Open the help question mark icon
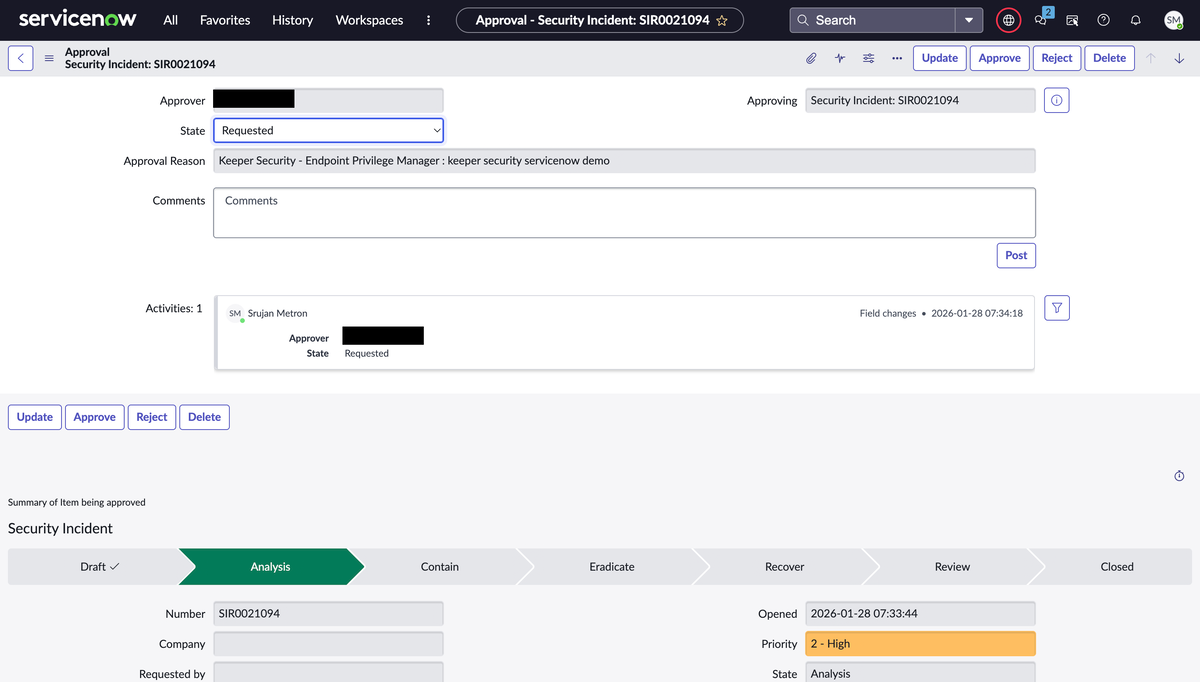This screenshot has height=682, width=1200. point(1103,20)
